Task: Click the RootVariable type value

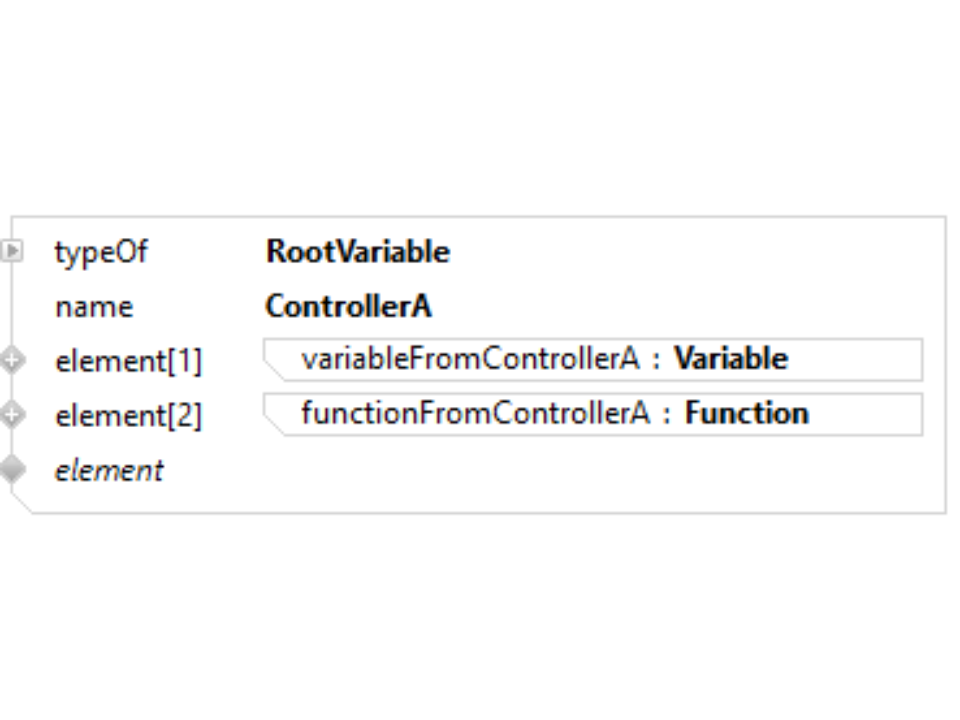Action: click(x=357, y=252)
